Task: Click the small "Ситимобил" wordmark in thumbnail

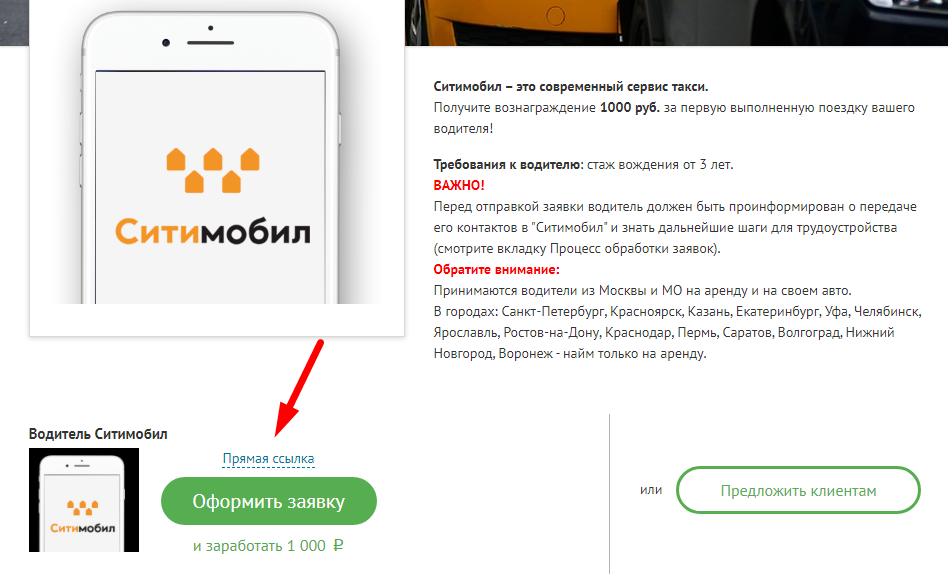Action: (83, 528)
